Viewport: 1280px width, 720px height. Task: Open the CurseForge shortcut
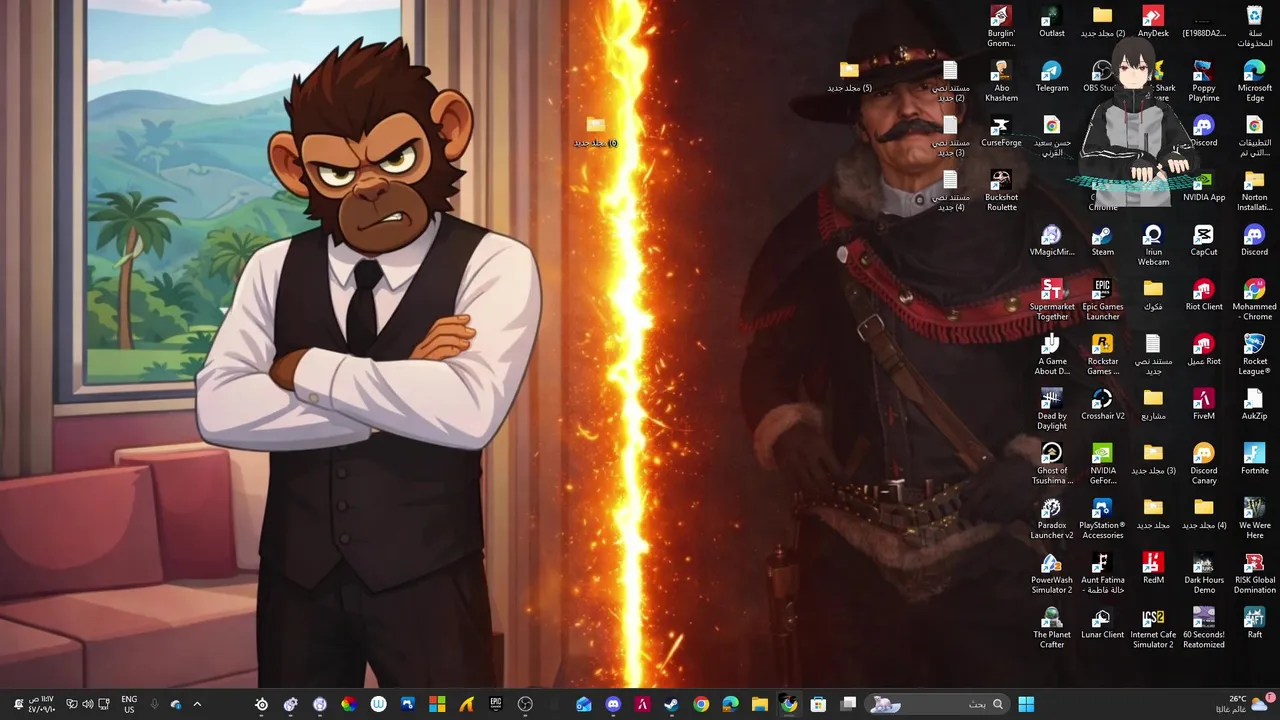1001,131
